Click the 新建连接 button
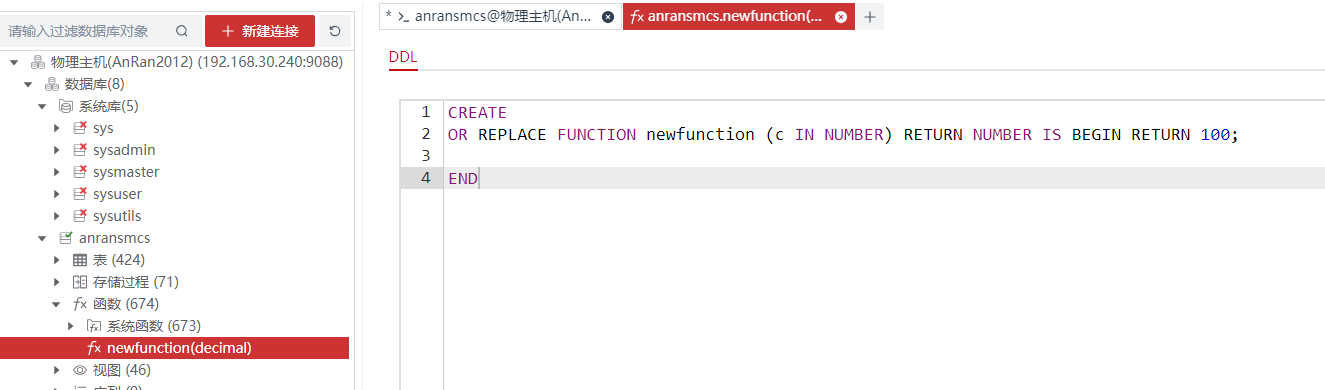 260,31
